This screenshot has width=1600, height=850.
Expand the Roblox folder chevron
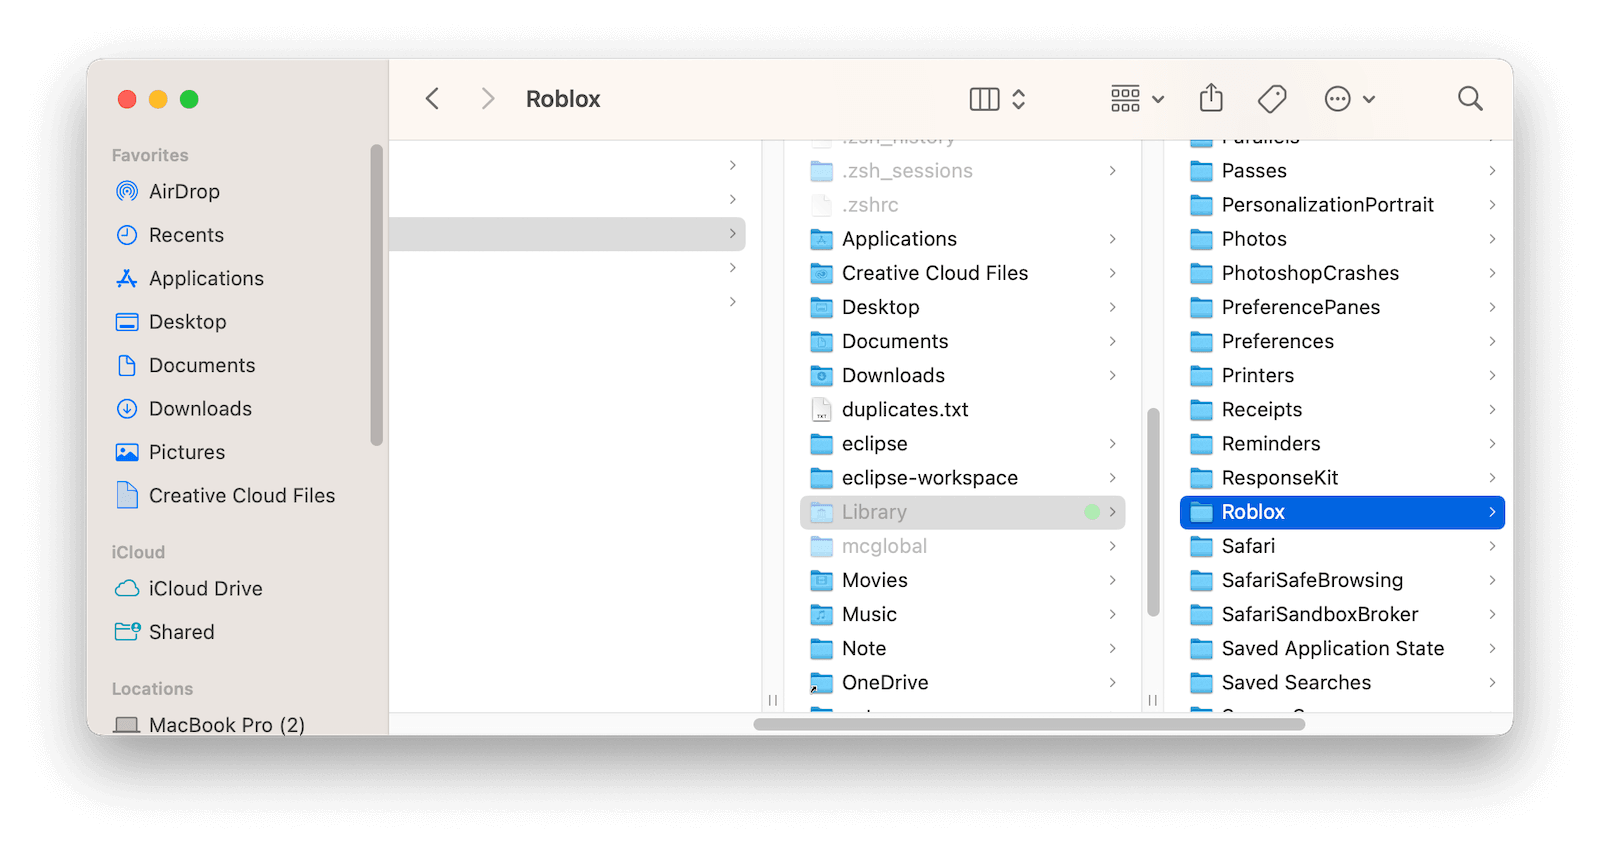[x=1492, y=512]
